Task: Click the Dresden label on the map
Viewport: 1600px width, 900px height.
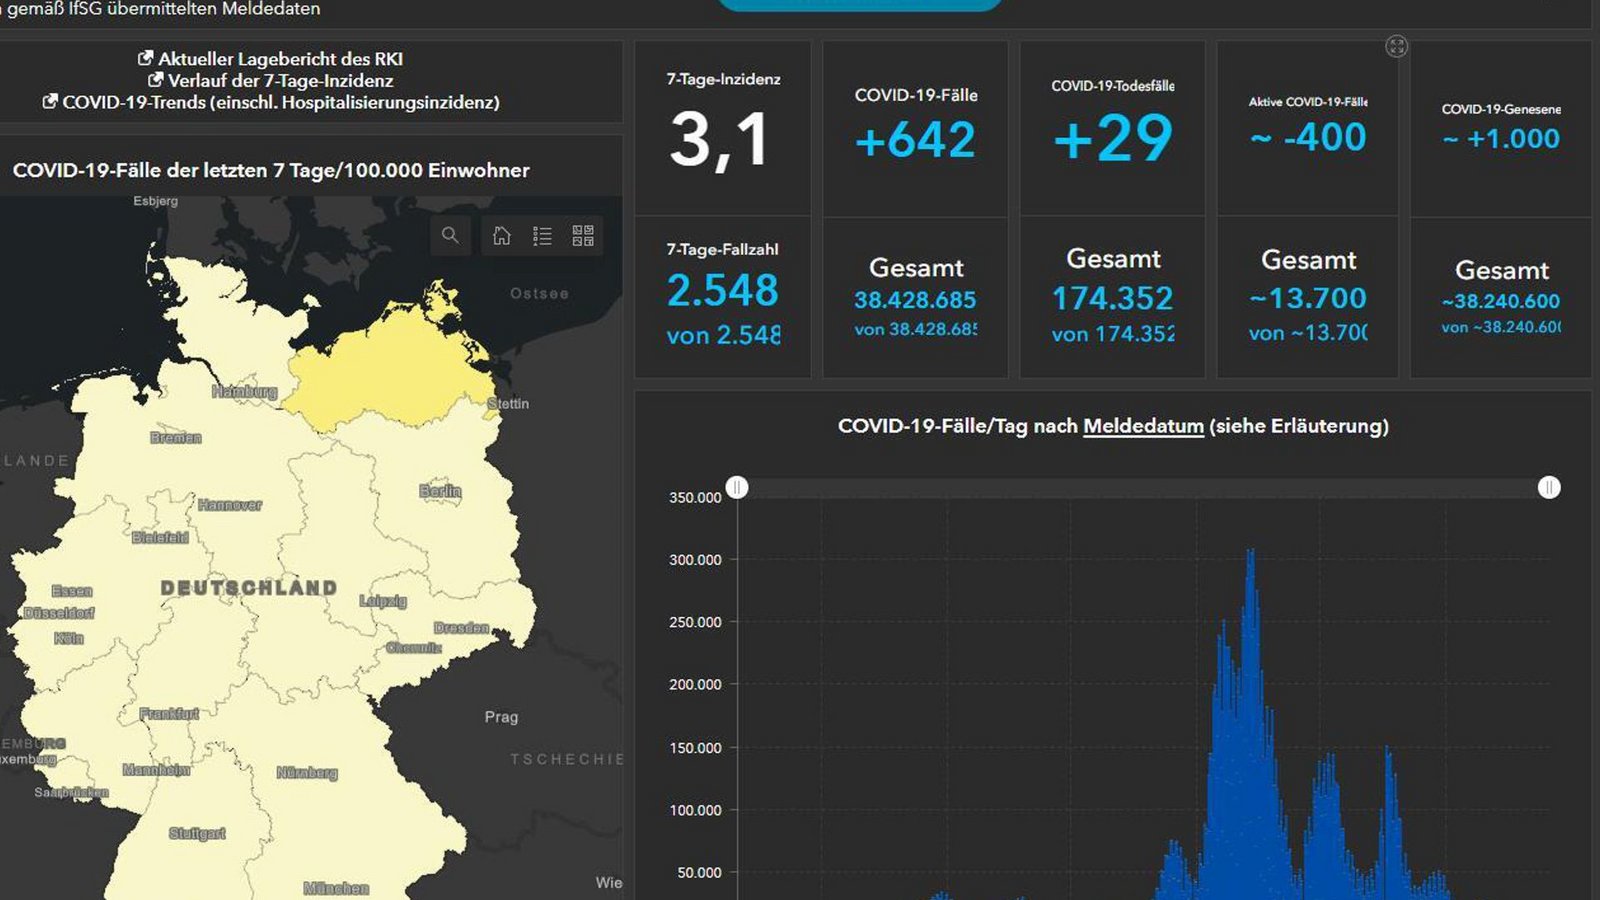Action: (x=462, y=628)
